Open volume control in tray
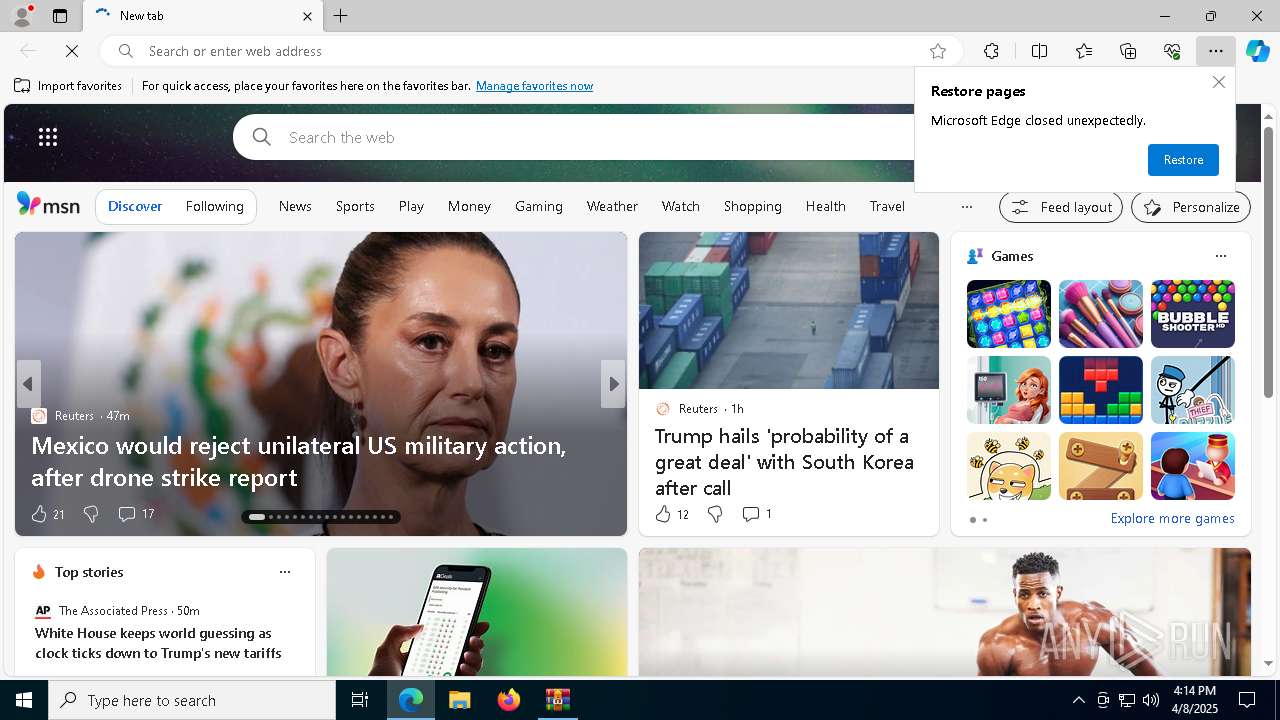This screenshot has height=720, width=1280. click(x=1150, y=700)
